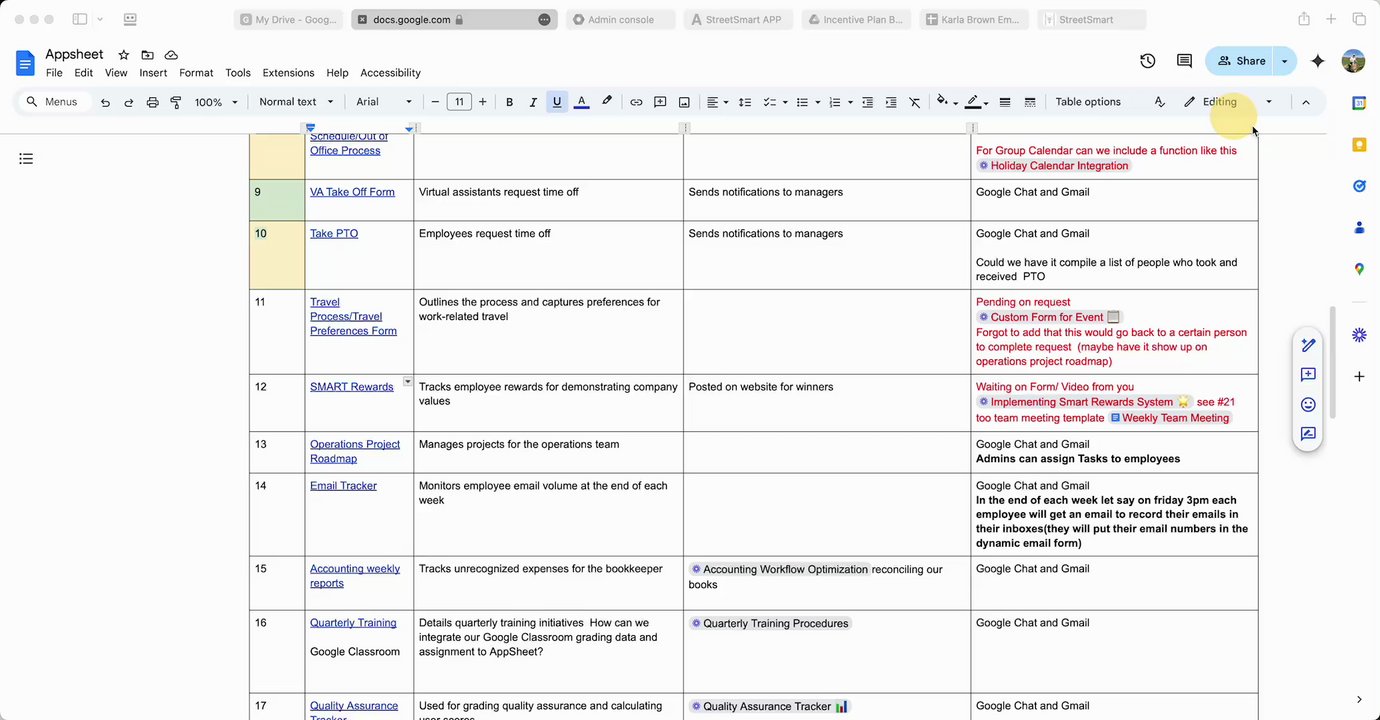Open the text alignment dropdown
The height and width of the screenshot is (720, 1380).
click(717, 102)
